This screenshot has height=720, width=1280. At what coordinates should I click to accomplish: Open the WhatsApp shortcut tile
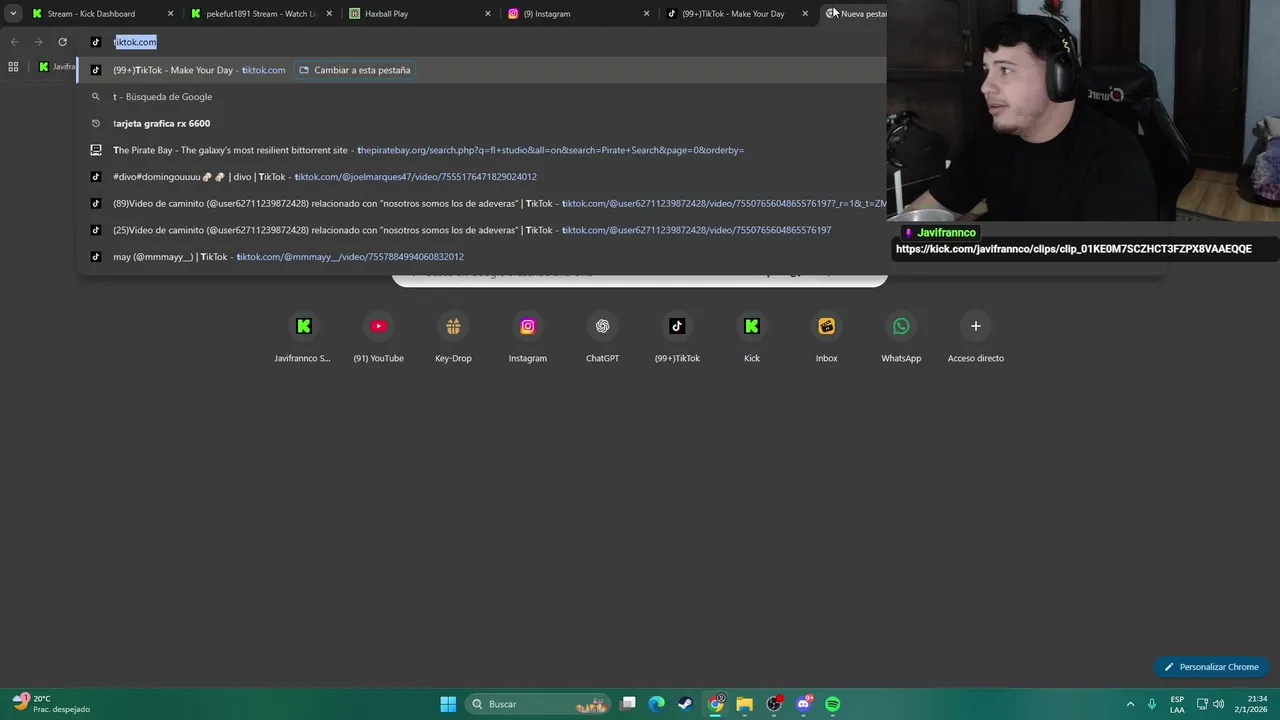(x=901, y=338)
